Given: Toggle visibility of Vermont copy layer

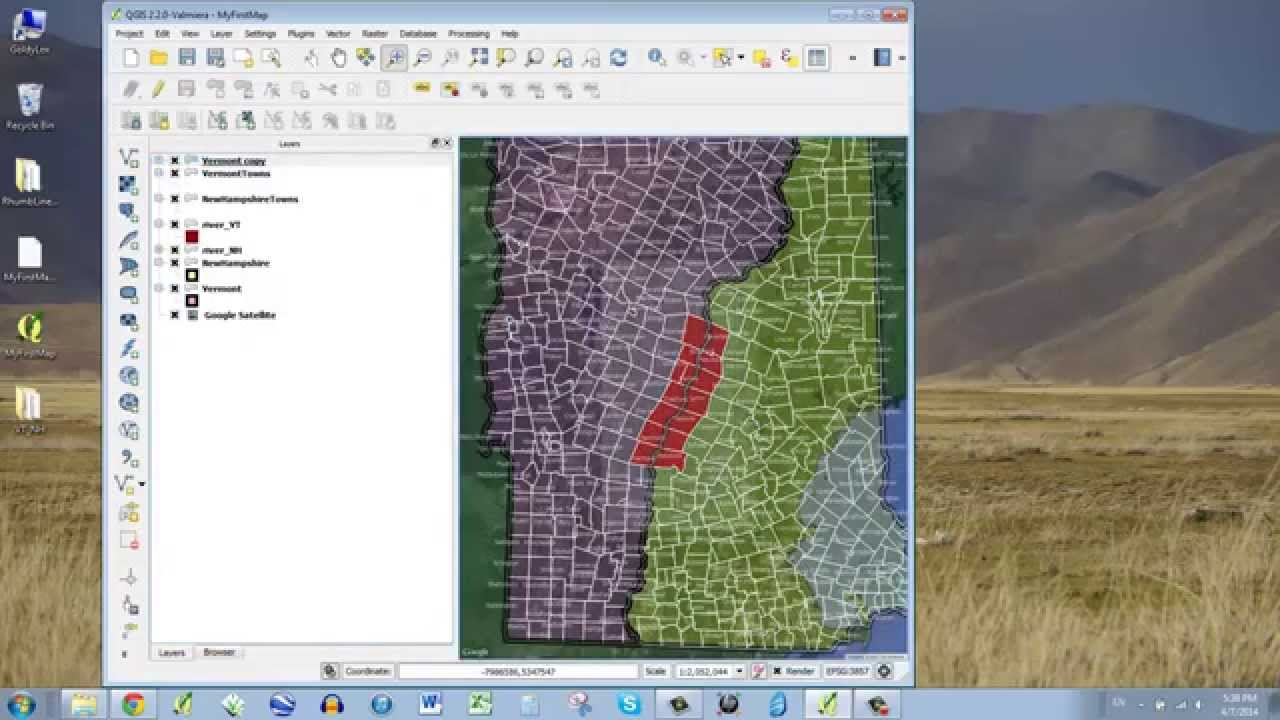Looking at the screenshot, I should pyautogui.click(x=174, y=160).
